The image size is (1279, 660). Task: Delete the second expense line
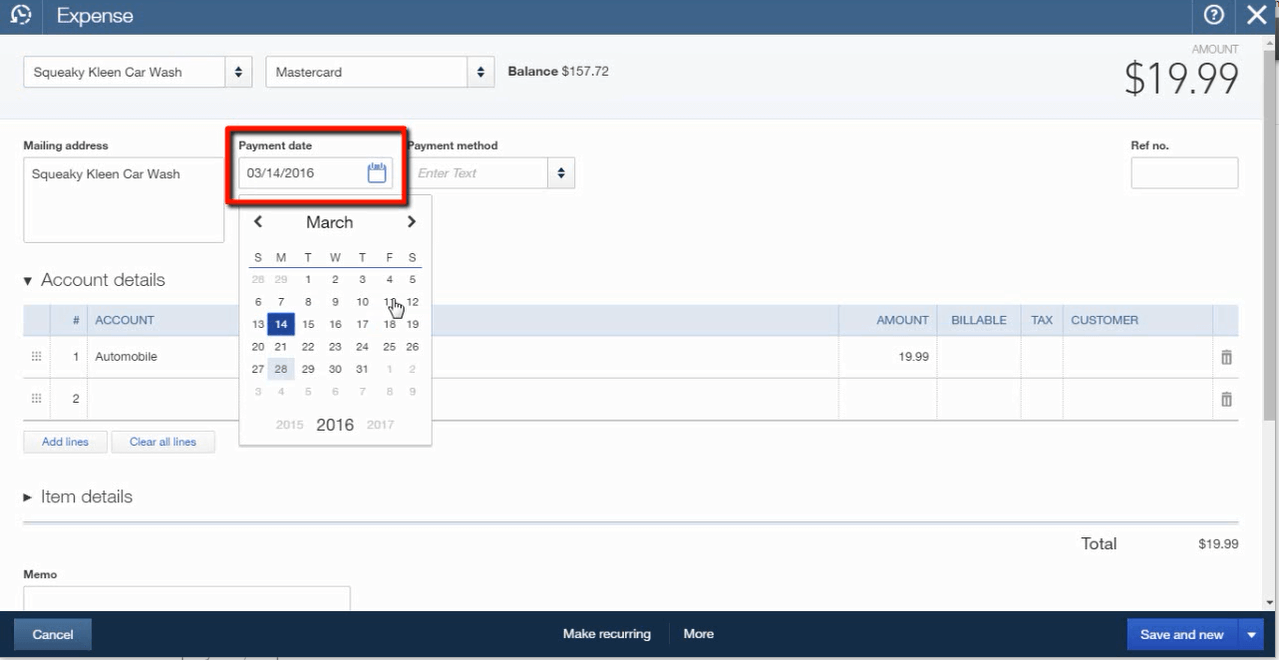click(x=1226, y=399)
